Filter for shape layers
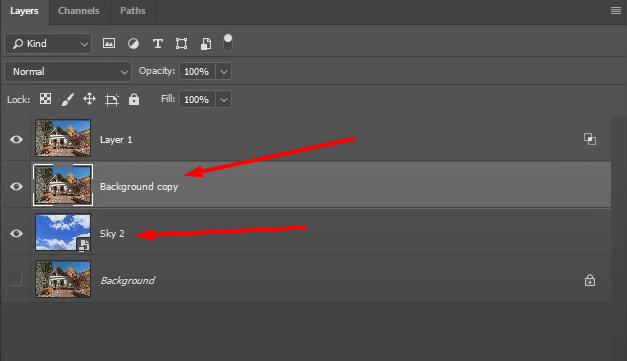Image resolution: width=627 pixels, height=361 pixels. point(182,44)
